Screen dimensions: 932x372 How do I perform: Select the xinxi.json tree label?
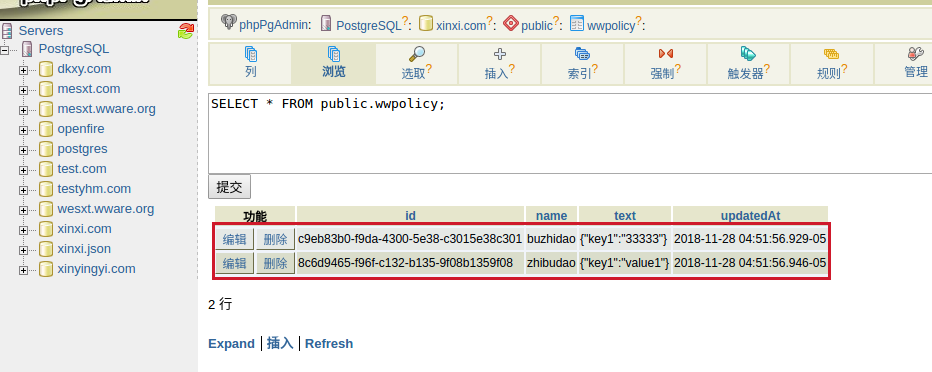pyautogui.click(x=84, y=249)
